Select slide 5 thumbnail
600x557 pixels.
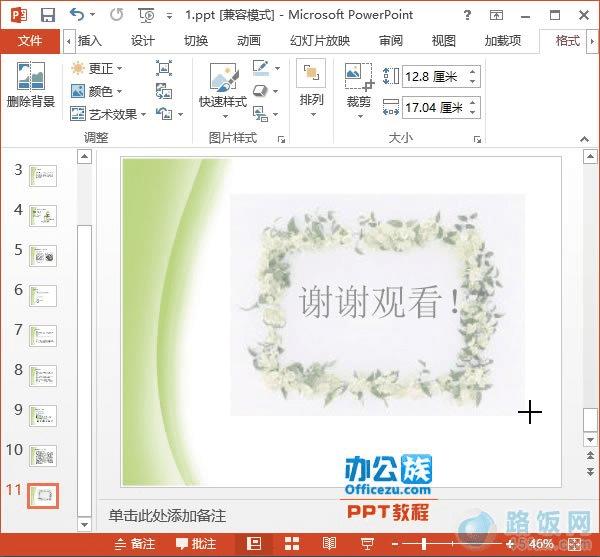click(x=43, y=256)
